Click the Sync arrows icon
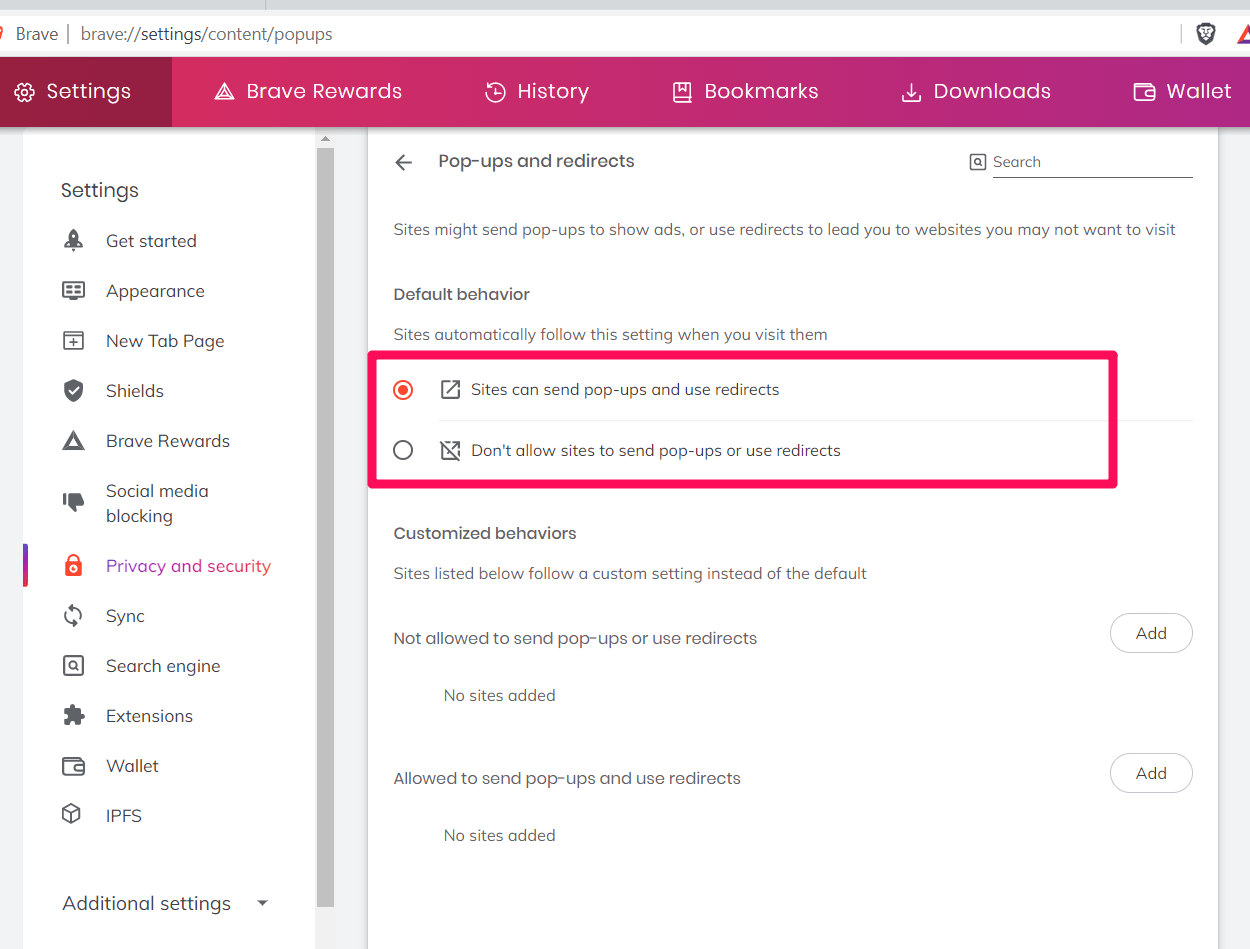 pos(73,615)
